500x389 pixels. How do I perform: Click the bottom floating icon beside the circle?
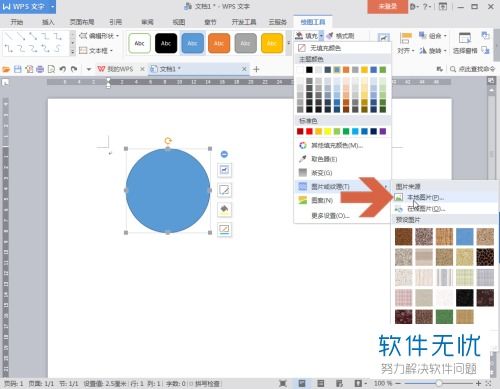(x=224, y=229)
